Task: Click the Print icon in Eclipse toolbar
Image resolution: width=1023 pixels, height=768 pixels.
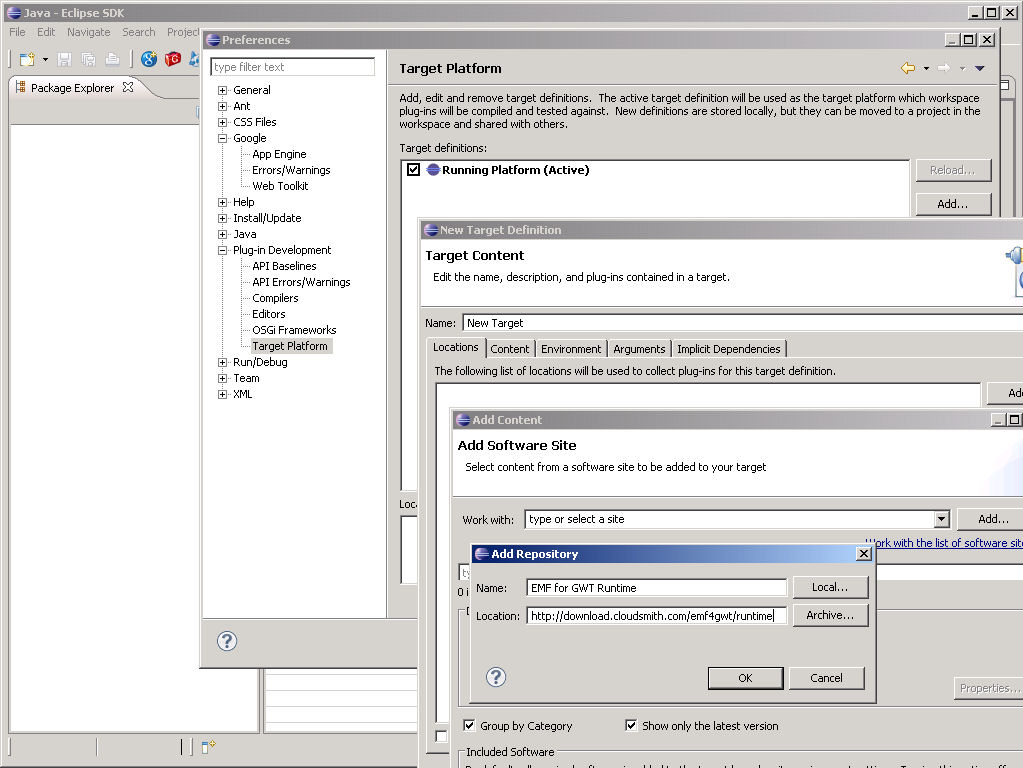Action: coord(112,59)
